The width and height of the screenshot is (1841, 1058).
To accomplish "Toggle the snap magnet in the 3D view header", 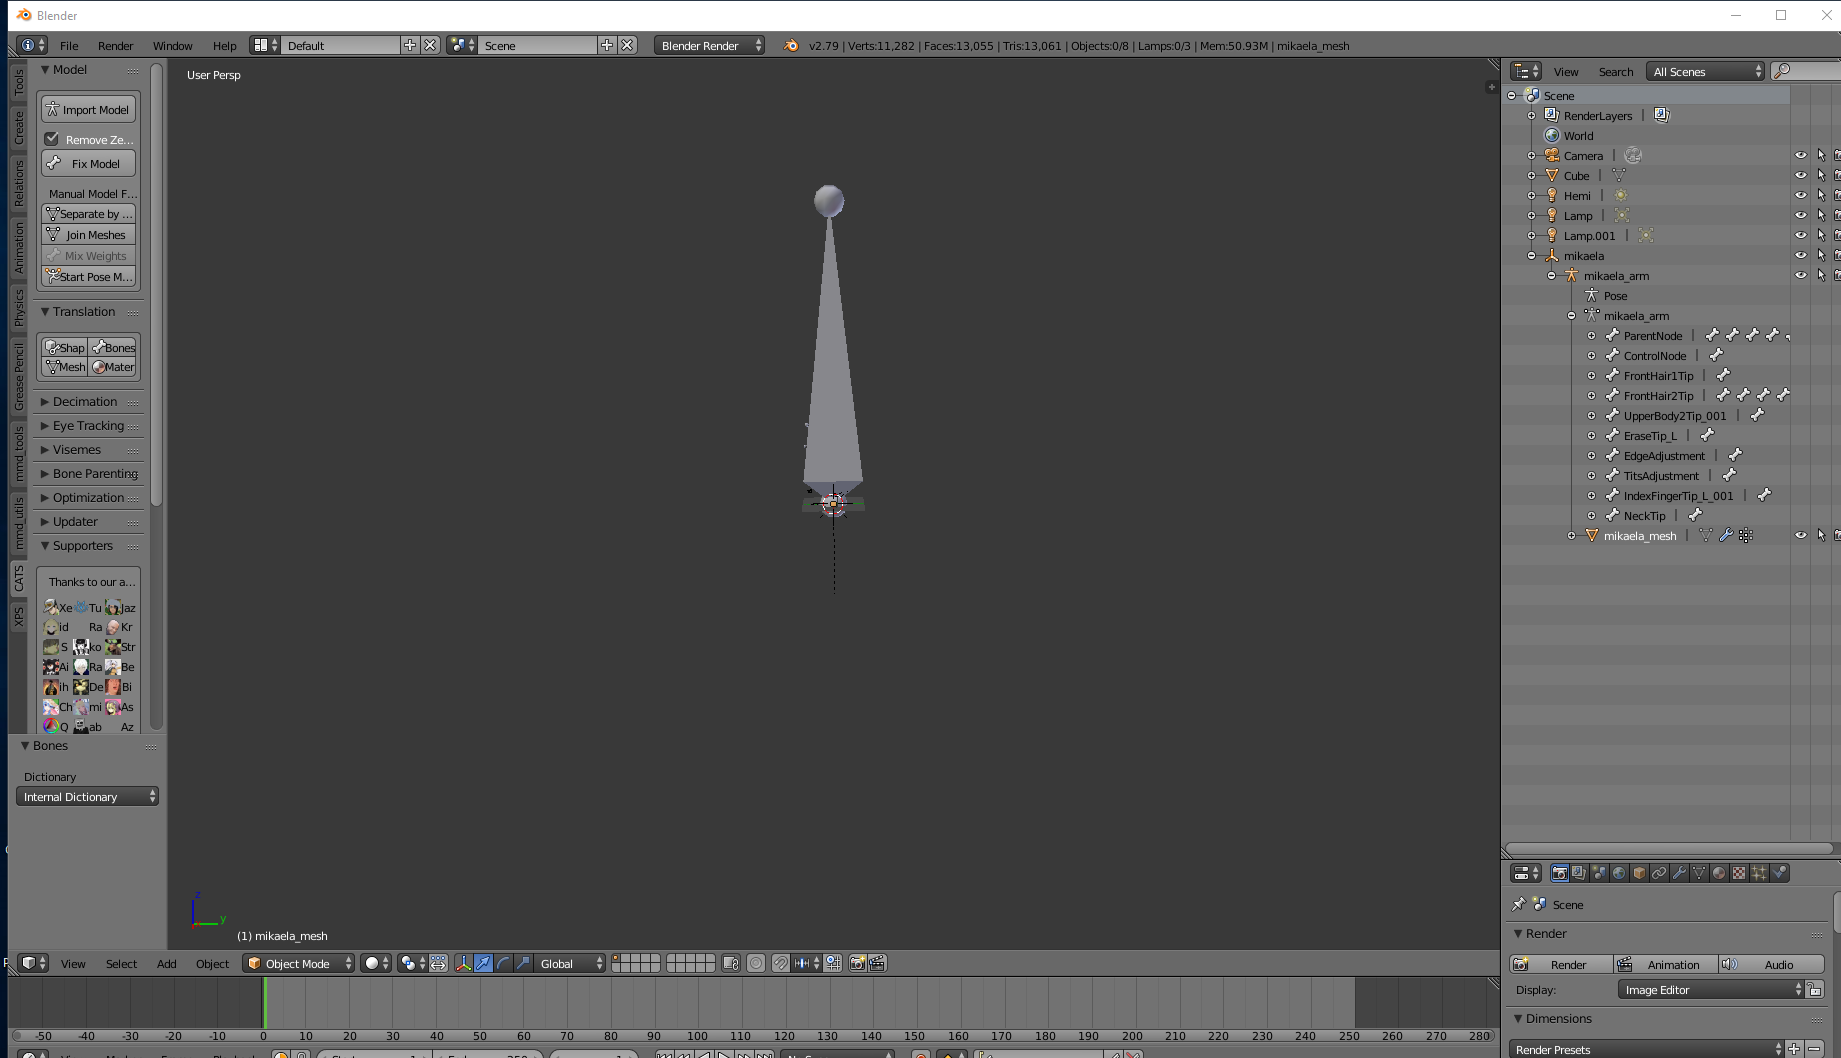I will pos(780,963).
